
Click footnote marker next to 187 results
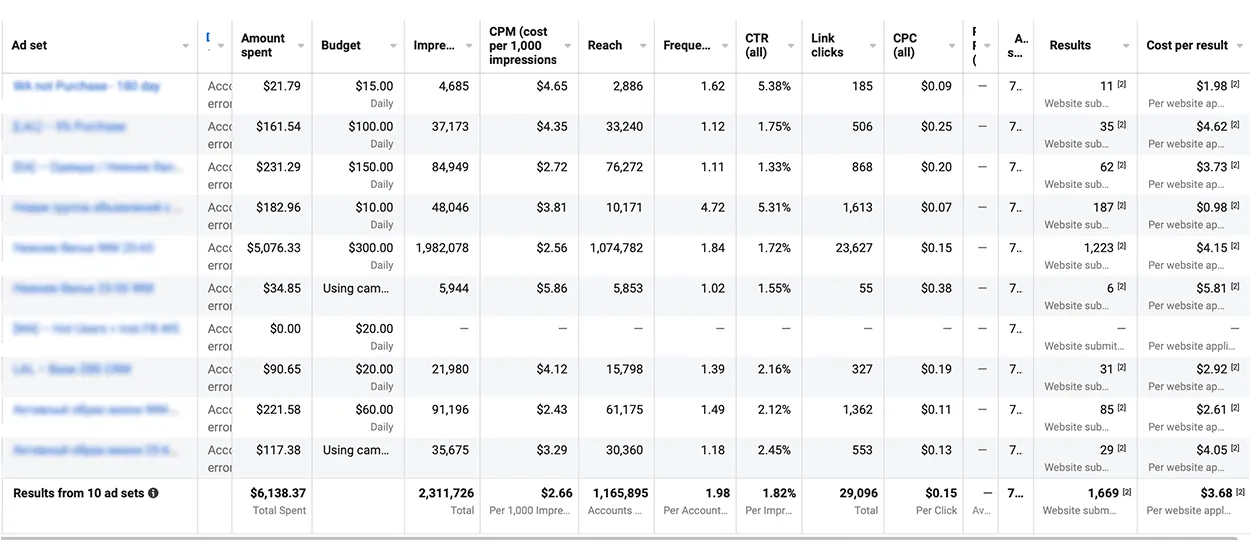1122,207
